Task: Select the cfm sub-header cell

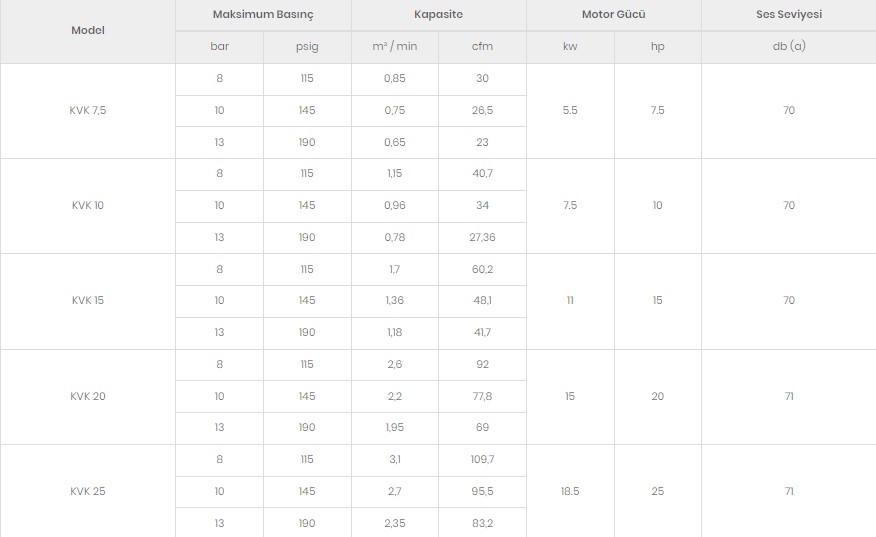Action: (482, 47)
